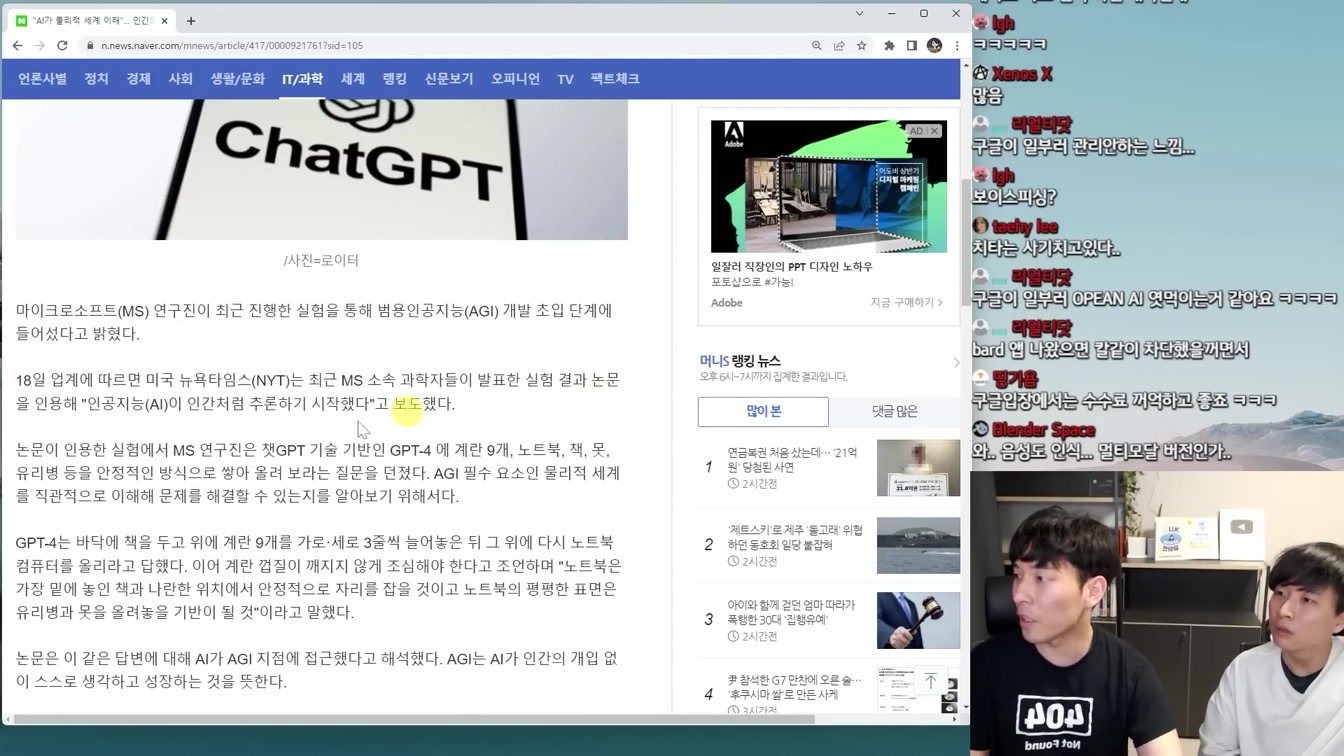The image size is (1344, 756).
Task: Toggle the browser side panel icon
Action: click(912, 45)
